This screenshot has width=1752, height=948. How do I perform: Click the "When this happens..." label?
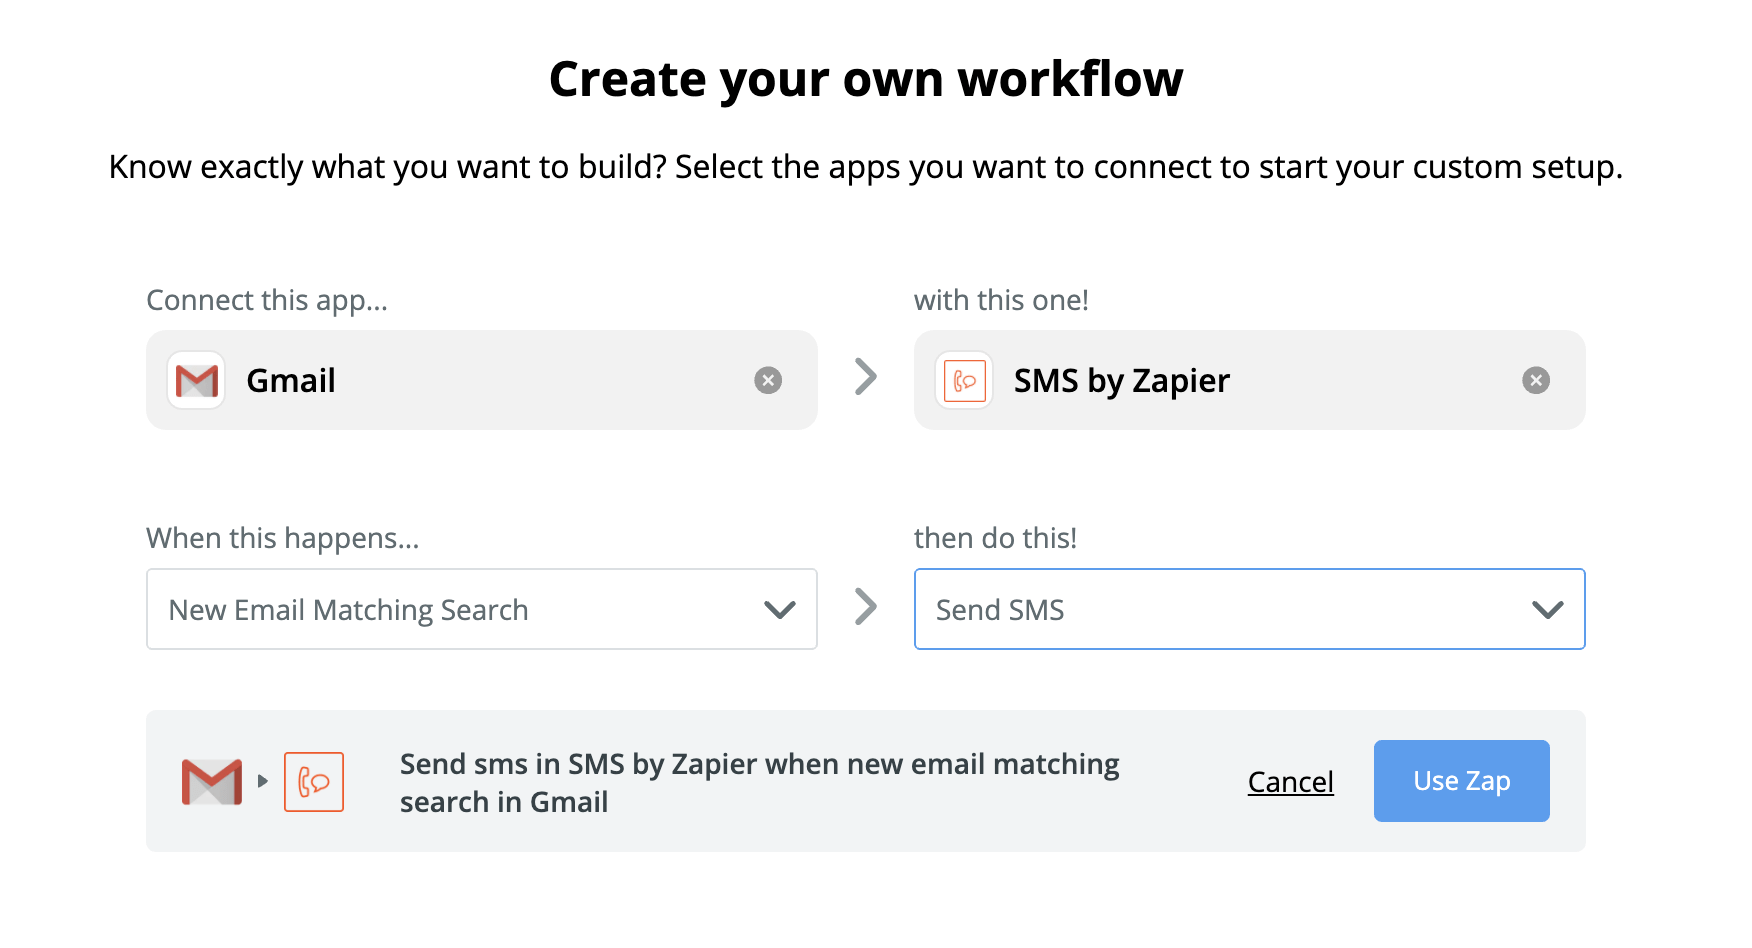[283, 538]
